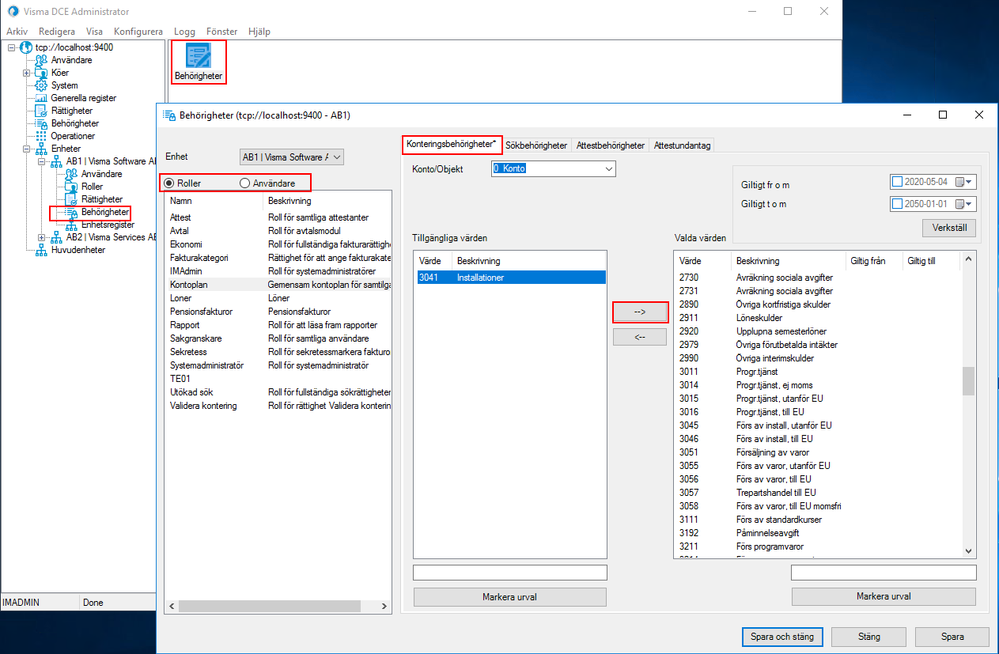Image resolution: width=999 pixels, height=654 pixels.
Task: Click the roles list horizontal scrollbar thumb
Action: point(270,606)
